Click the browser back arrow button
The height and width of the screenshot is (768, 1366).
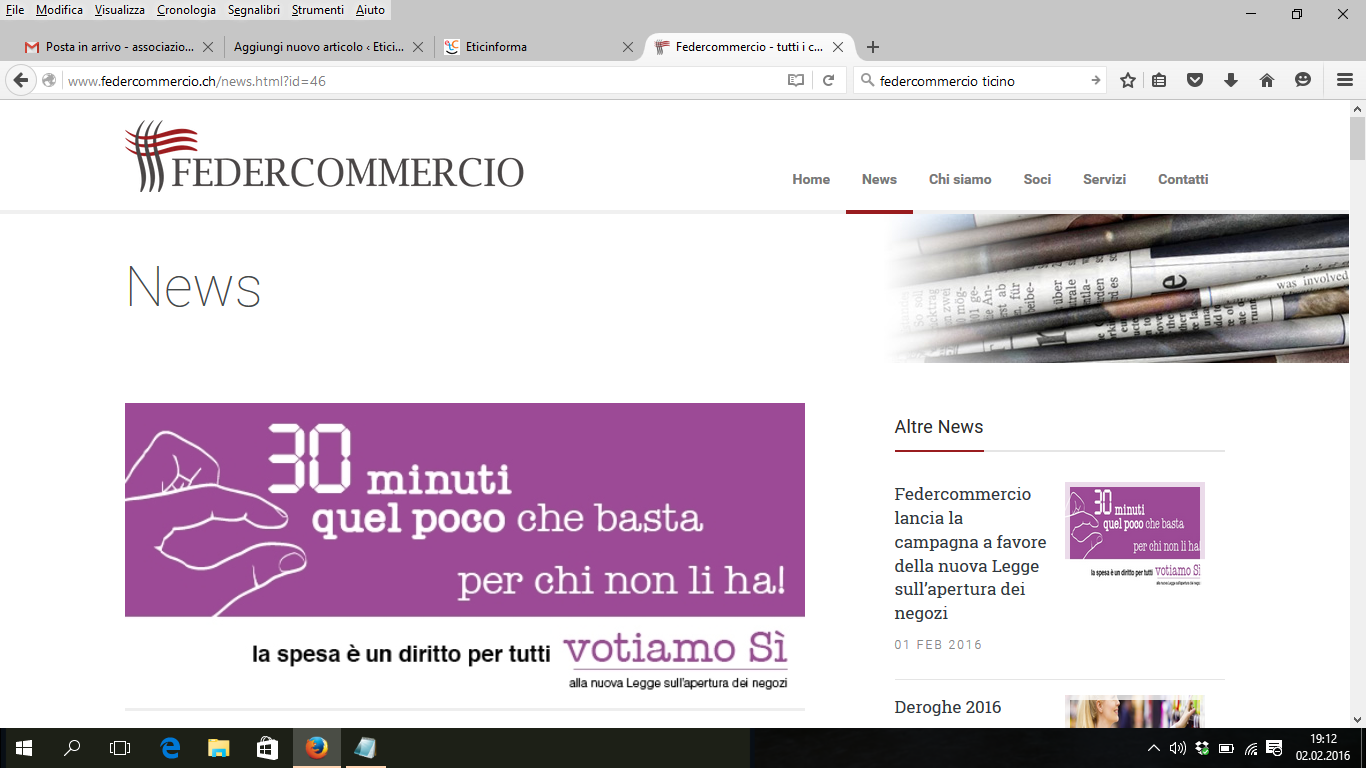[20, 80]
